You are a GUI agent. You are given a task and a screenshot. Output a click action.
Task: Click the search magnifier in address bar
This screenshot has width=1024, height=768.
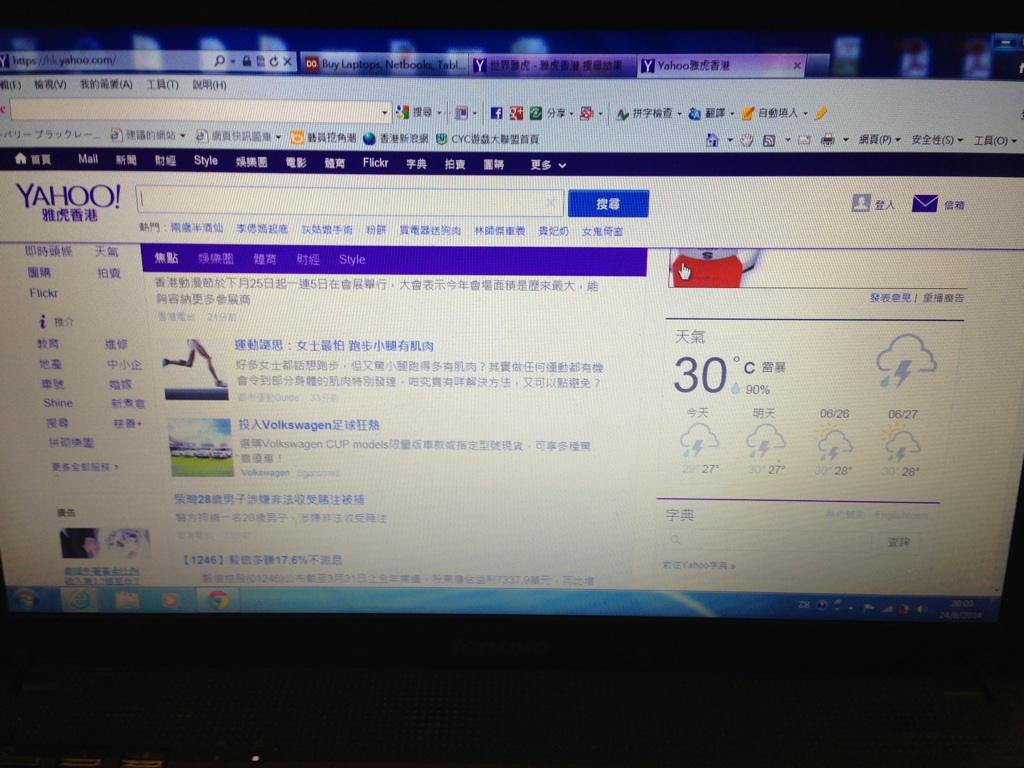[x=219, y=61]
